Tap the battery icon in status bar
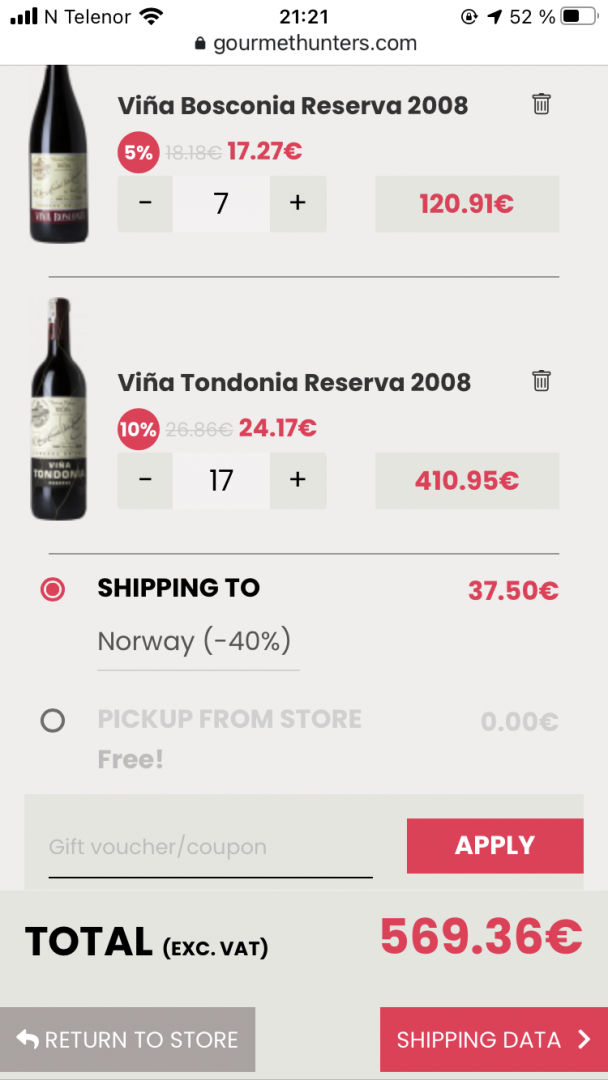 (x=578, y=16)
